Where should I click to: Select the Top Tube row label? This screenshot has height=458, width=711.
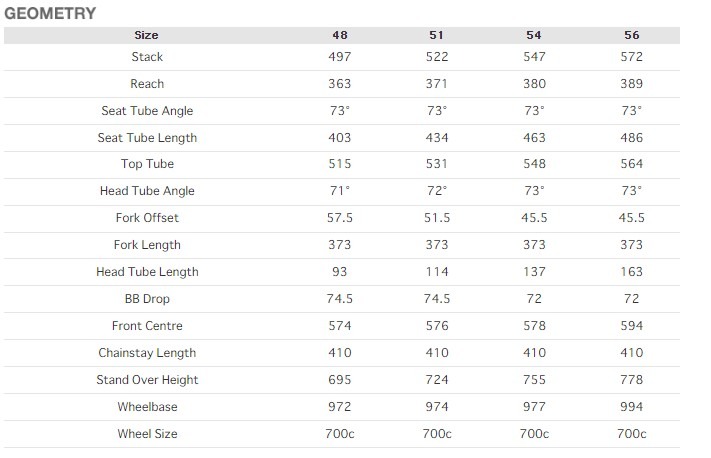click(x=147, y=165)
